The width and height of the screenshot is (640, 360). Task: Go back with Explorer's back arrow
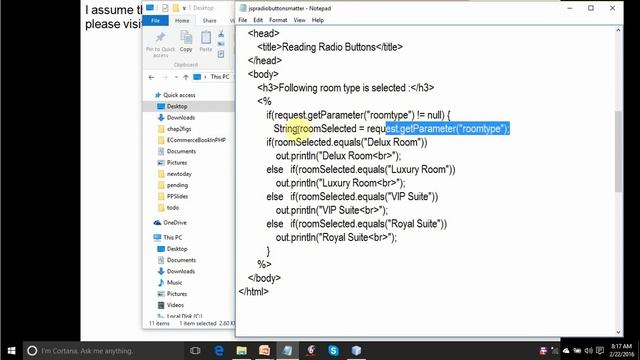151,77
